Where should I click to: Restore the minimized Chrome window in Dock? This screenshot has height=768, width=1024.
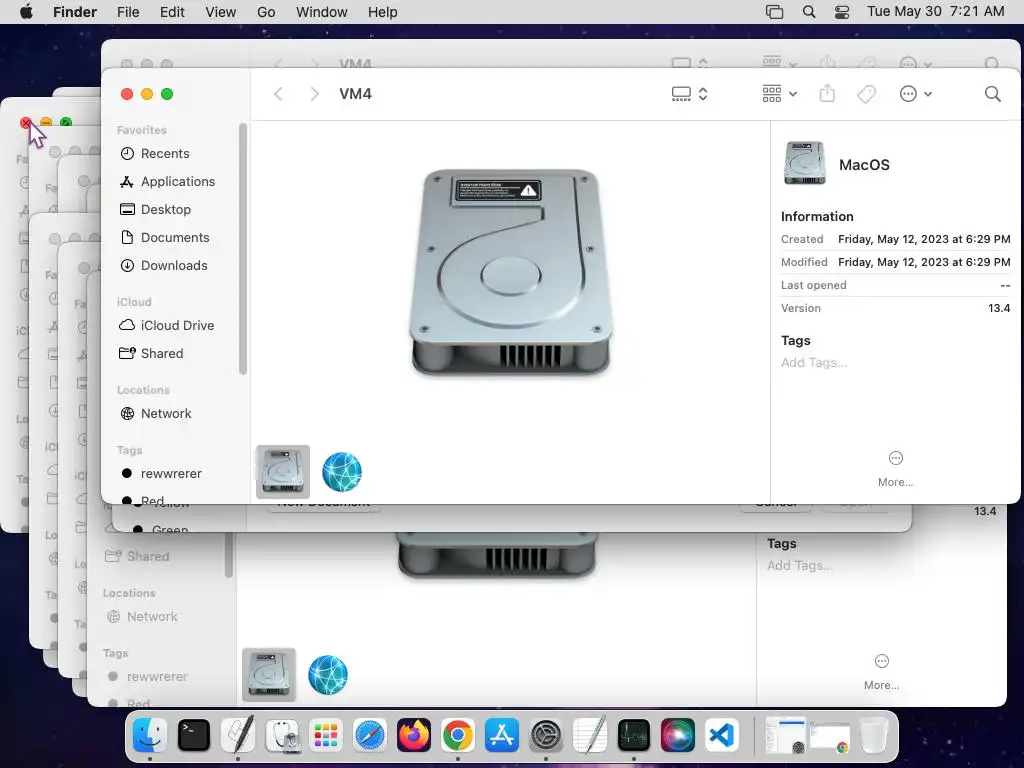tap(830, 737)
